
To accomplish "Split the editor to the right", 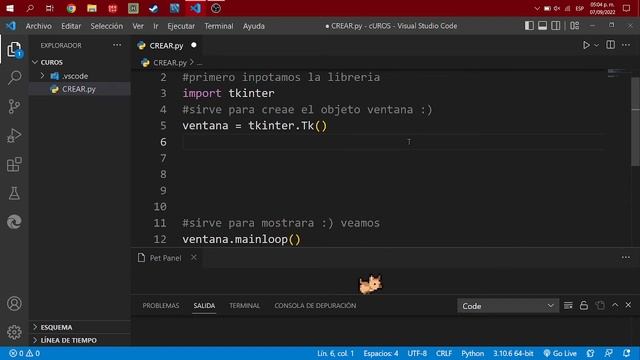I will (611, 45).
